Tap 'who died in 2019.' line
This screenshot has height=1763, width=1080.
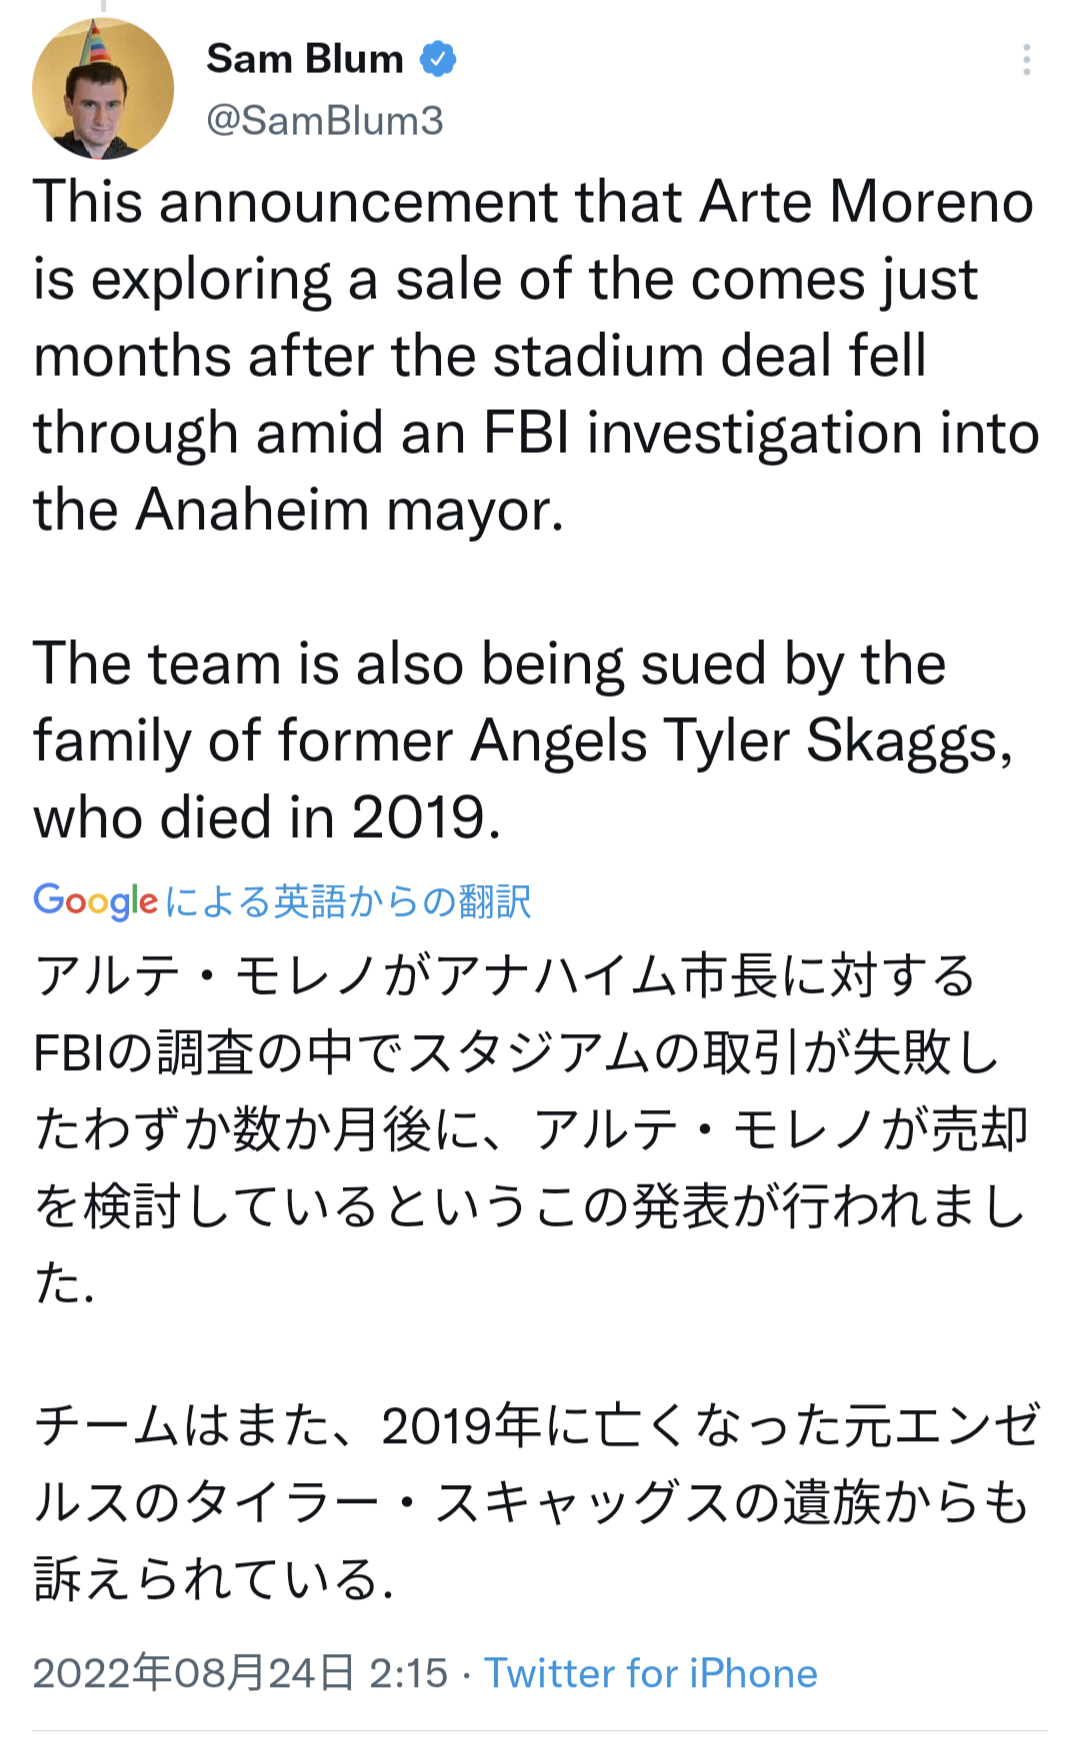point(267,817)
